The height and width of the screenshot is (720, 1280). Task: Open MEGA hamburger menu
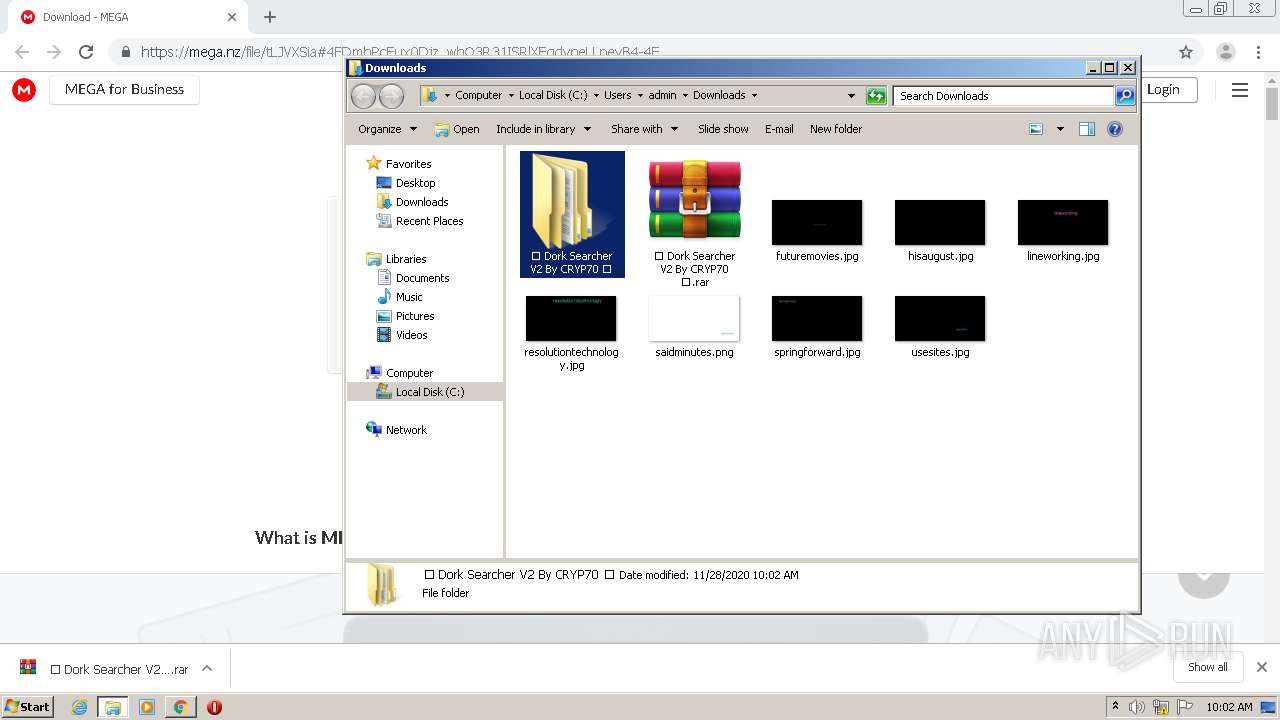click(x=1240, y=90)
